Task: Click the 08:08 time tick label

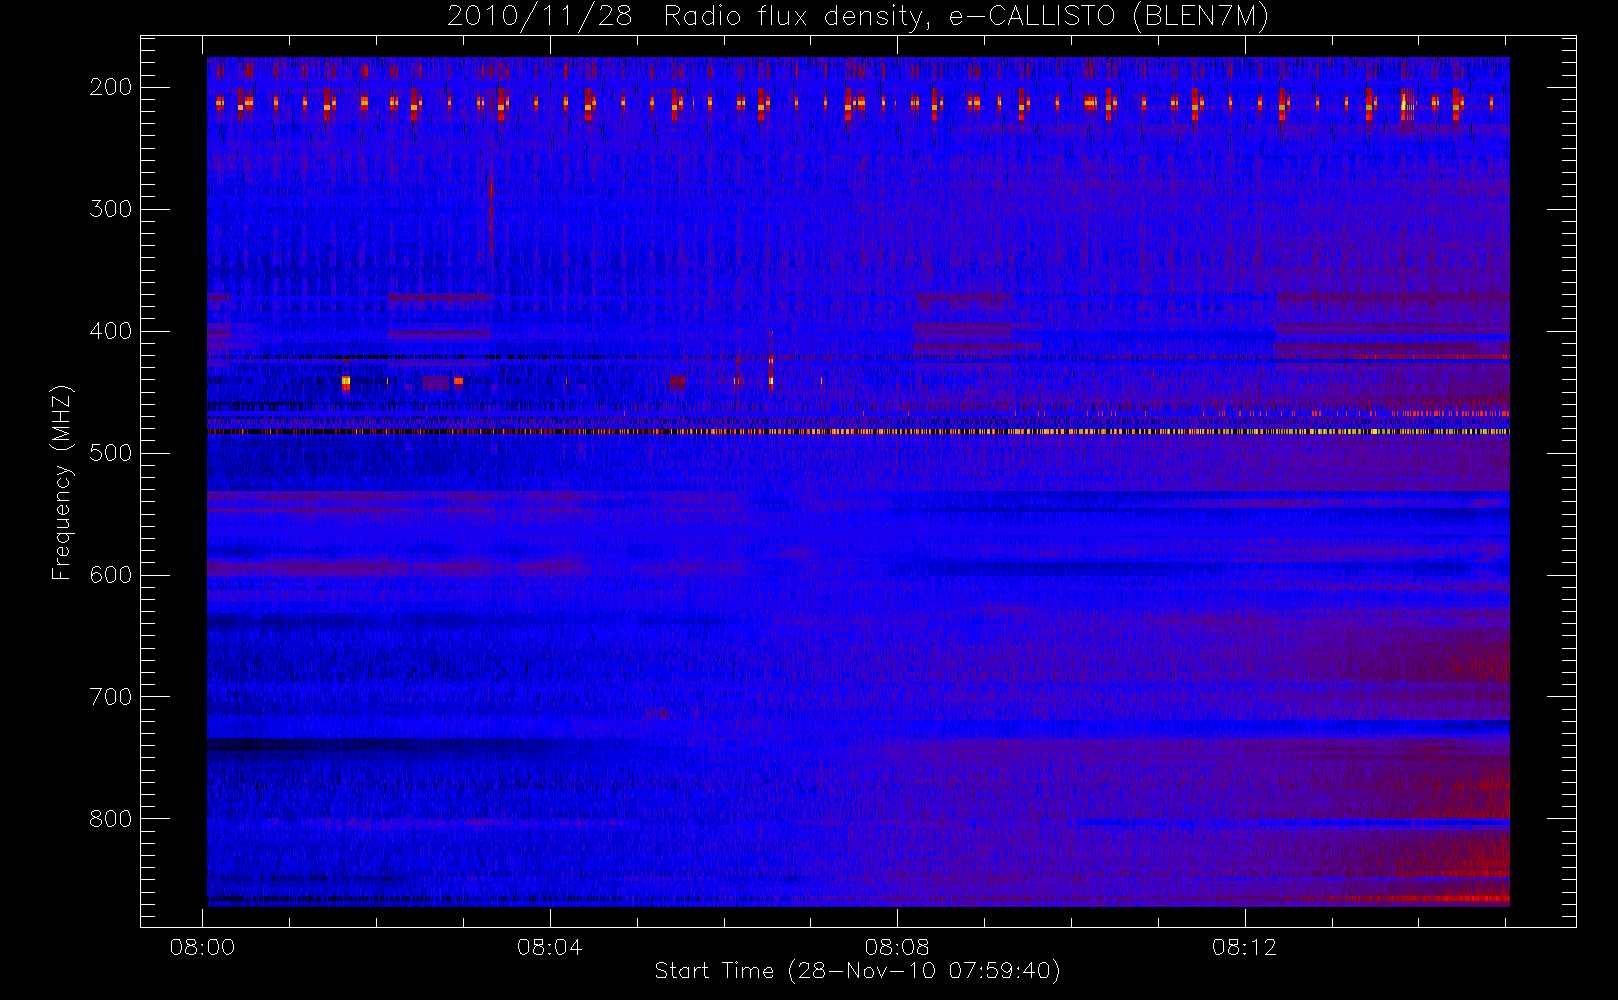Action: click(897, 946)
